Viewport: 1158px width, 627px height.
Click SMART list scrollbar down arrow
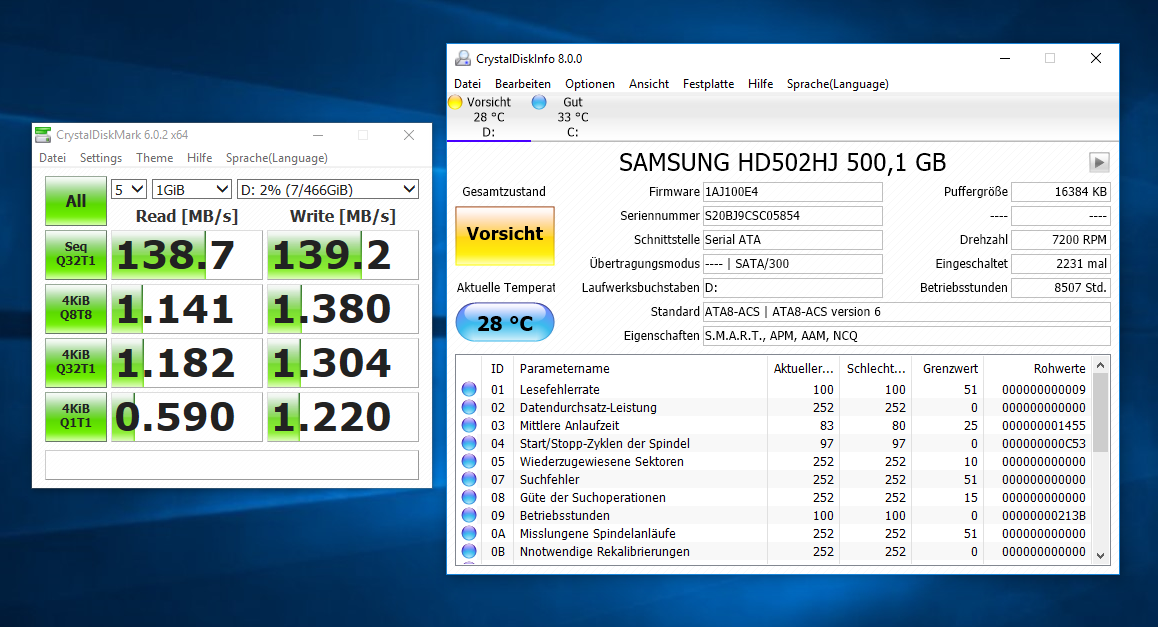1100,555
